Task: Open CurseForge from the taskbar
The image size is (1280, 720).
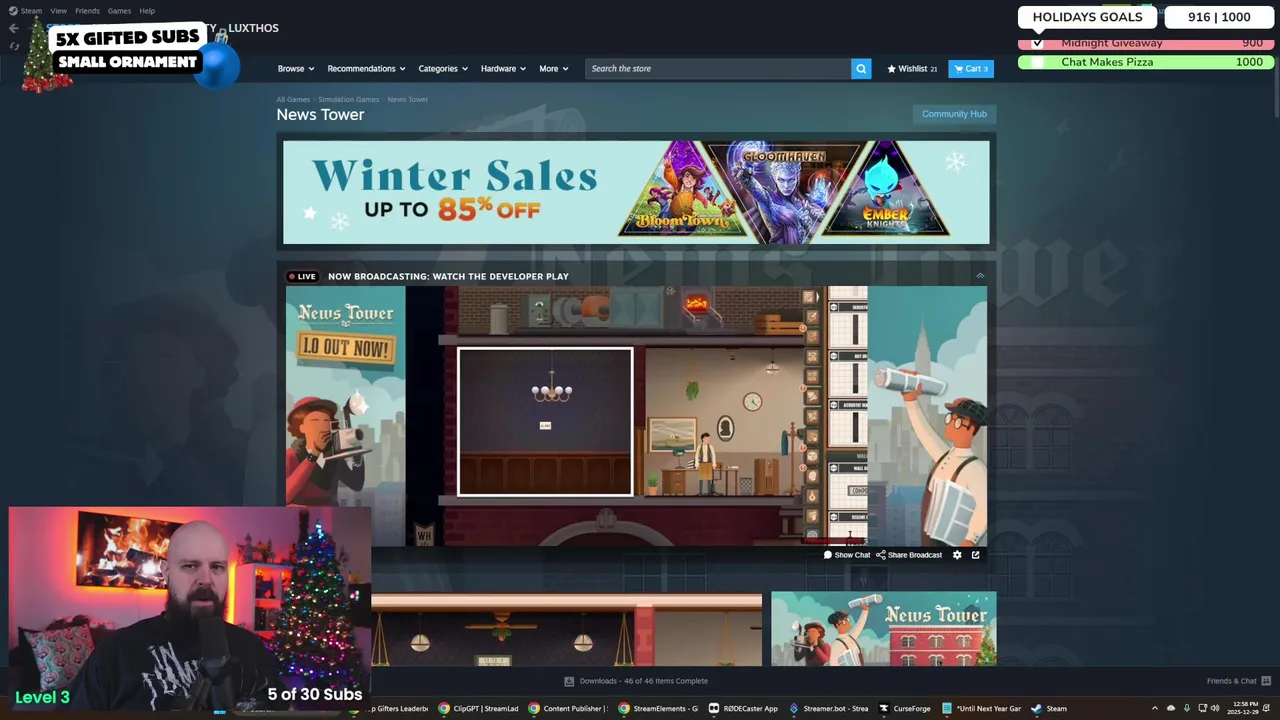Action: (x=905, y=709)
